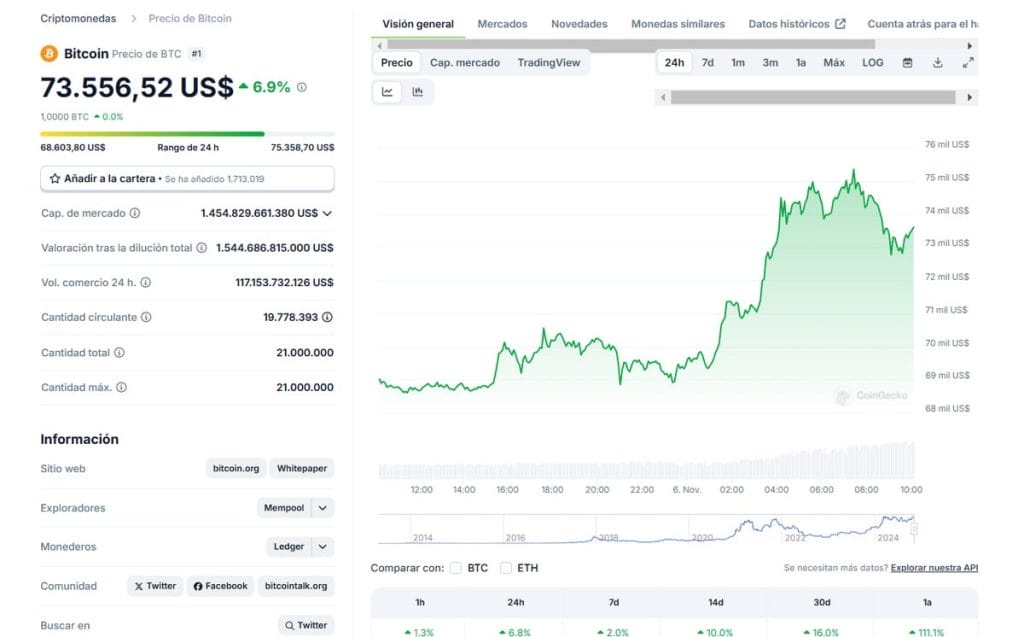Screen dimensions: 1024x637
Task: Open Visión general tab
Action: [418, 24]
